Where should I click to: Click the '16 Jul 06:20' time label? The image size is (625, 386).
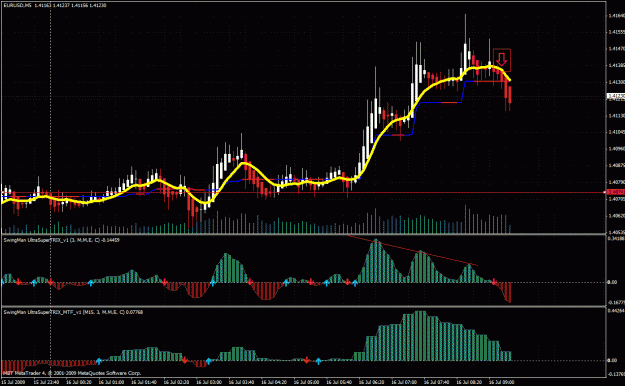click(x=371, y=382)
